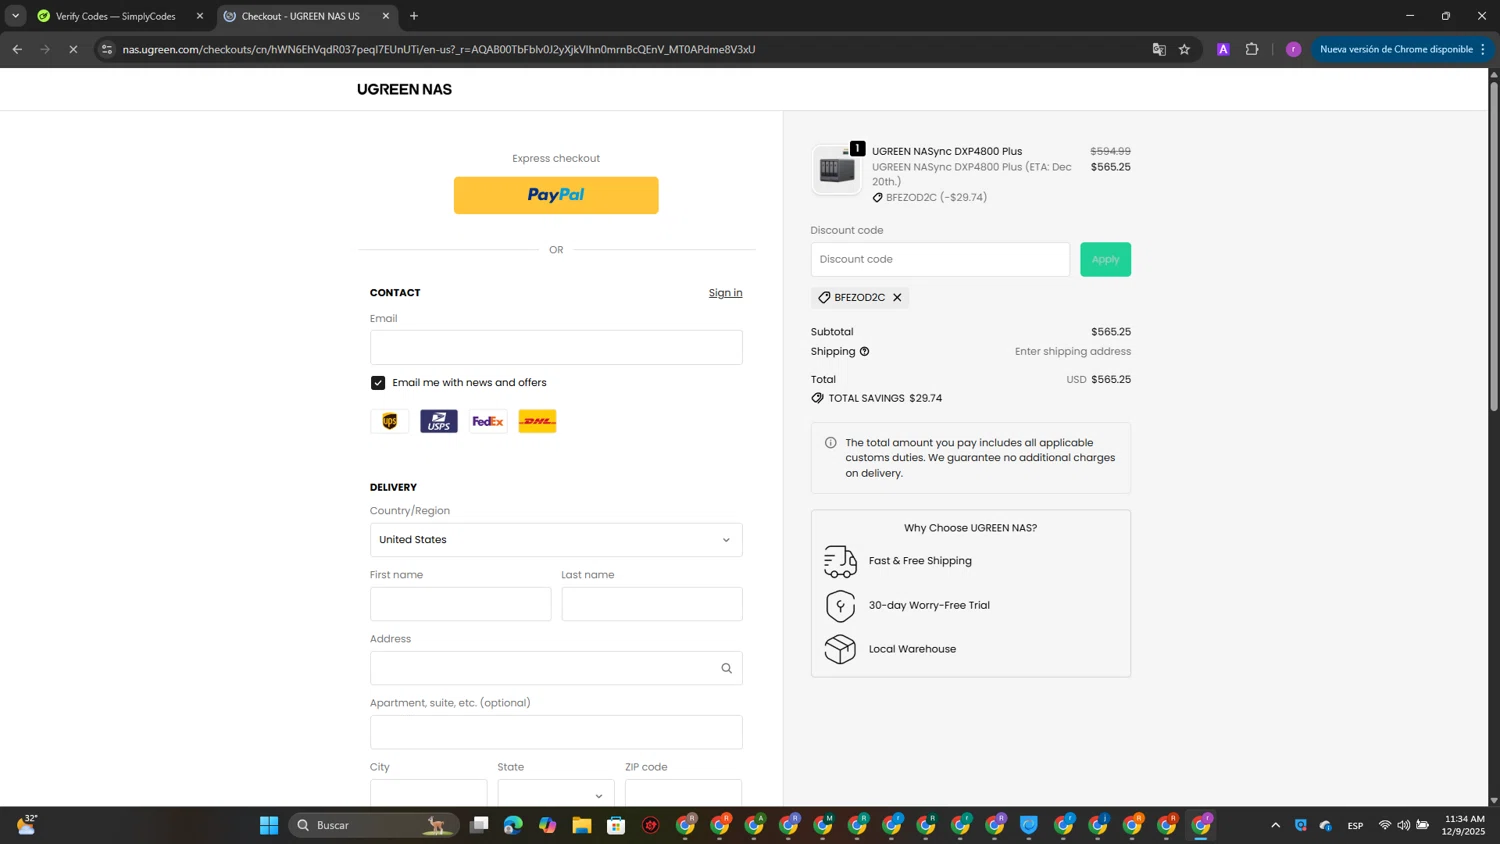Screen dimensions: 1500x844
Task: Click the Apply discount button
Action: tap(1105, 259)
